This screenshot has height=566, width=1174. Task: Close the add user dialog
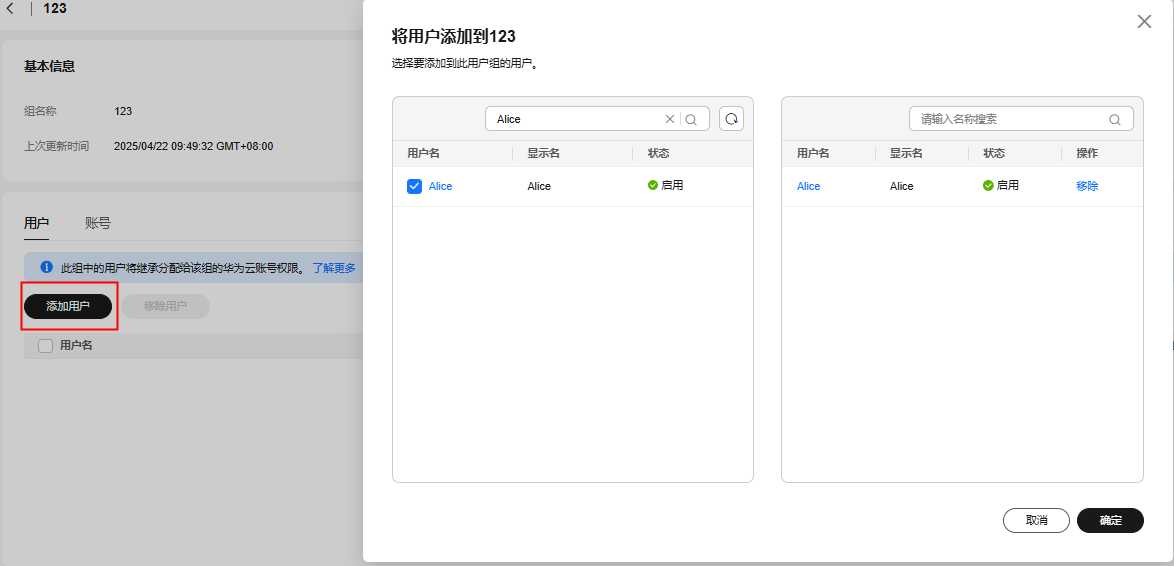pos(1144,22)
